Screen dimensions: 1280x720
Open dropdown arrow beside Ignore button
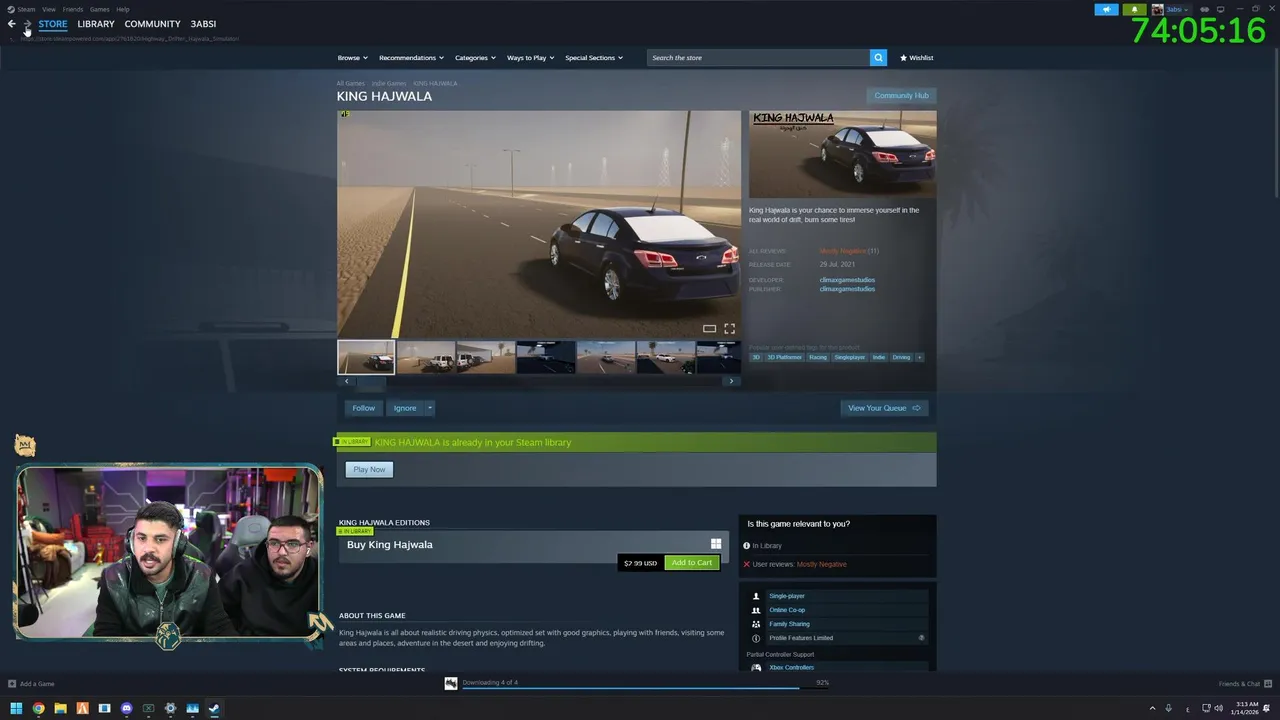tap(430, 408)
